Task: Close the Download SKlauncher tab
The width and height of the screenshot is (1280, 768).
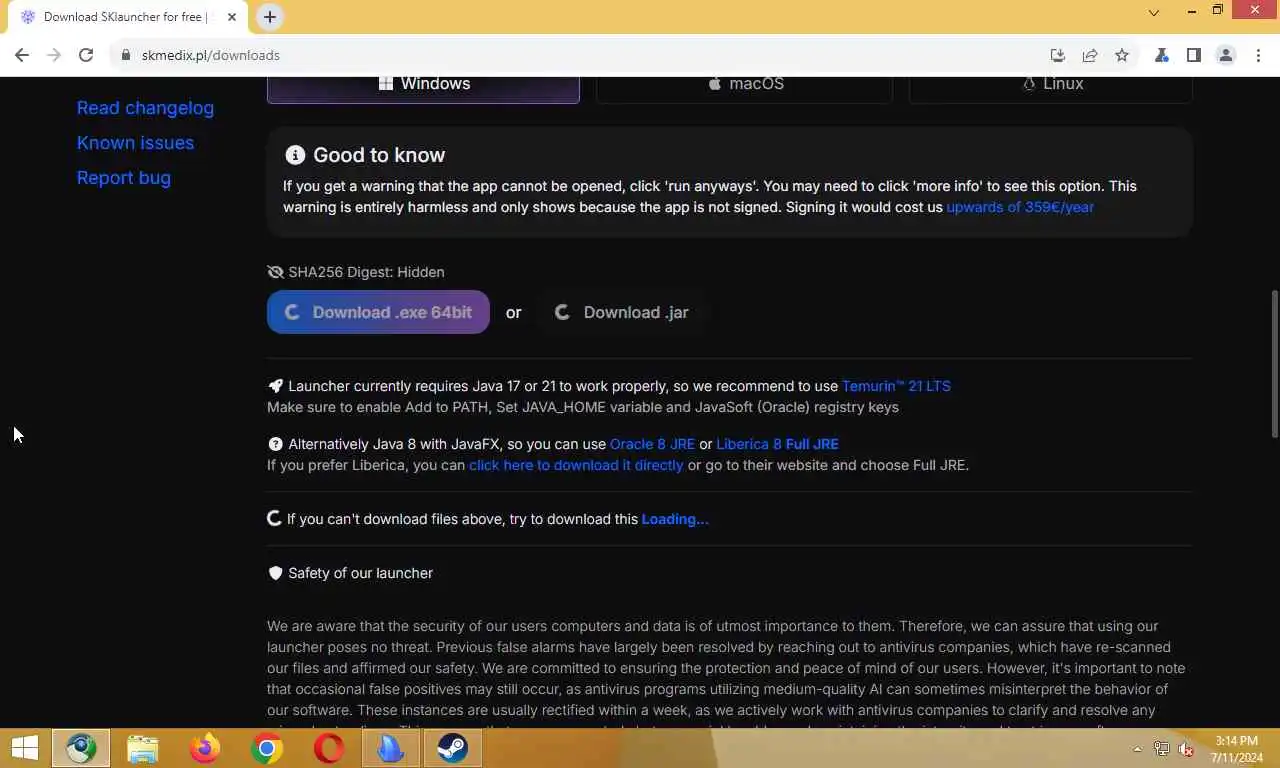Action: (x=232, y=17)
